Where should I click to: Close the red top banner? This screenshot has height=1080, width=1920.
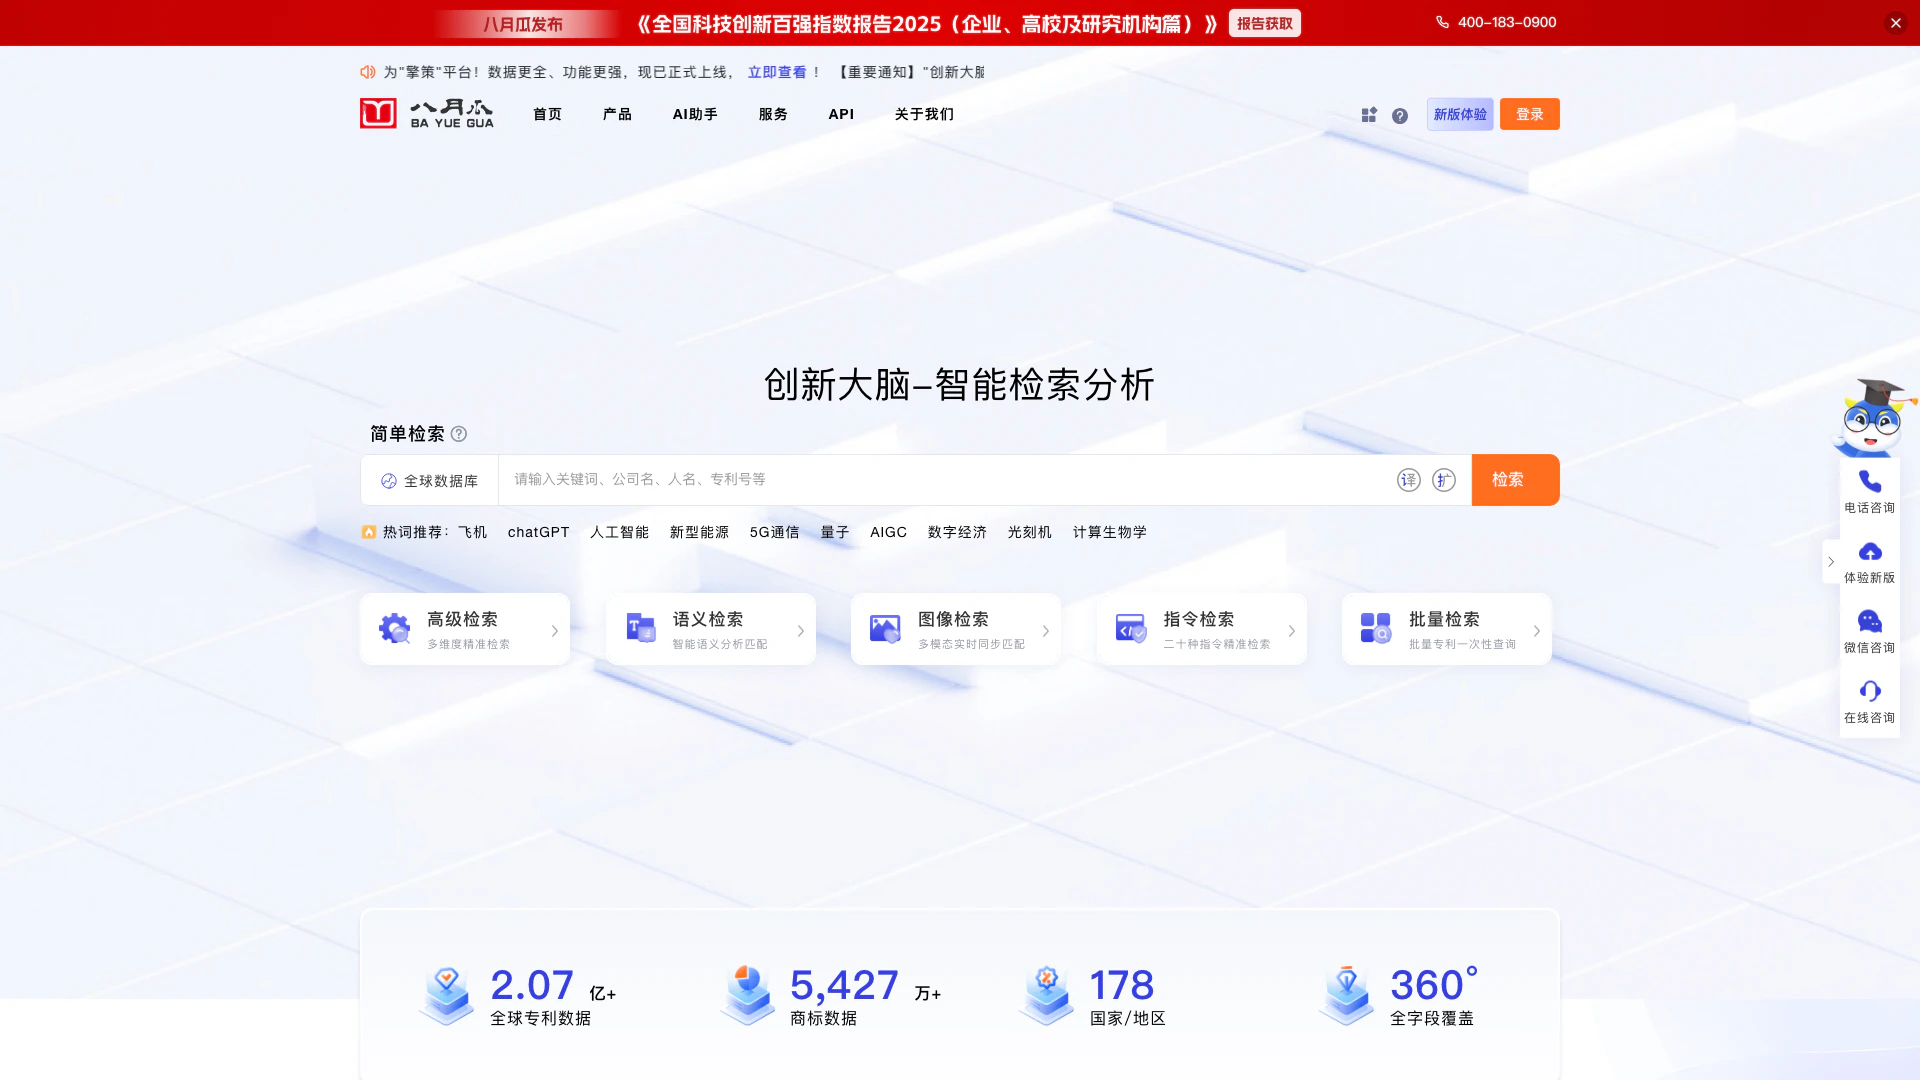1895,23
